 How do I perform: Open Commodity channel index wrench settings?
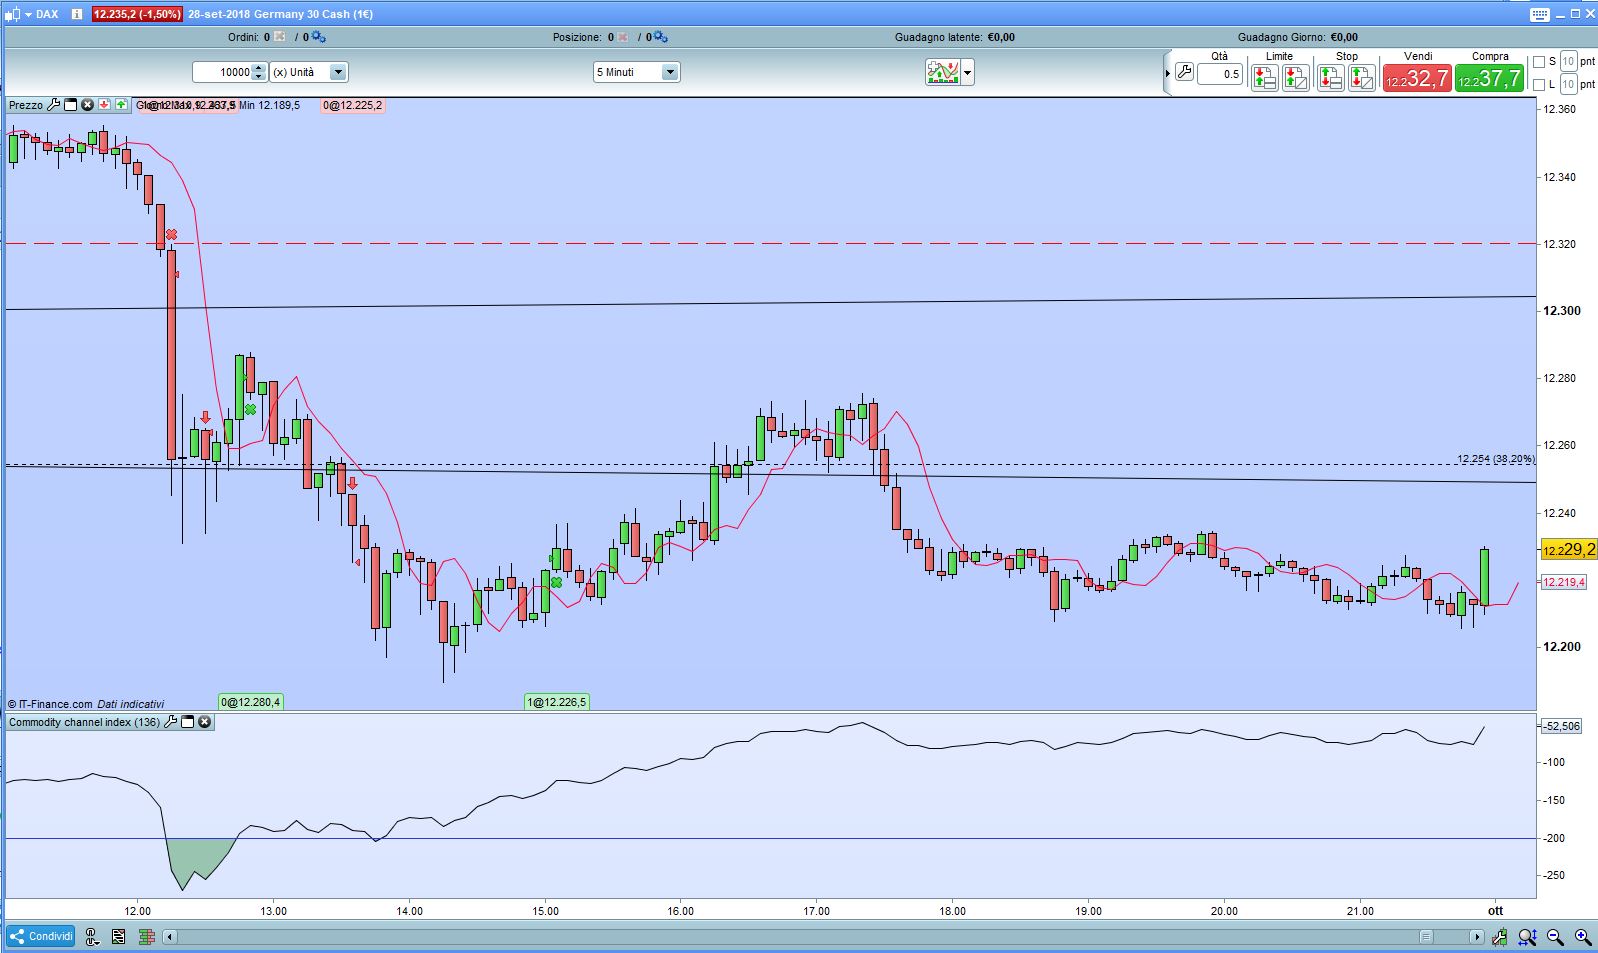point(170,721)
